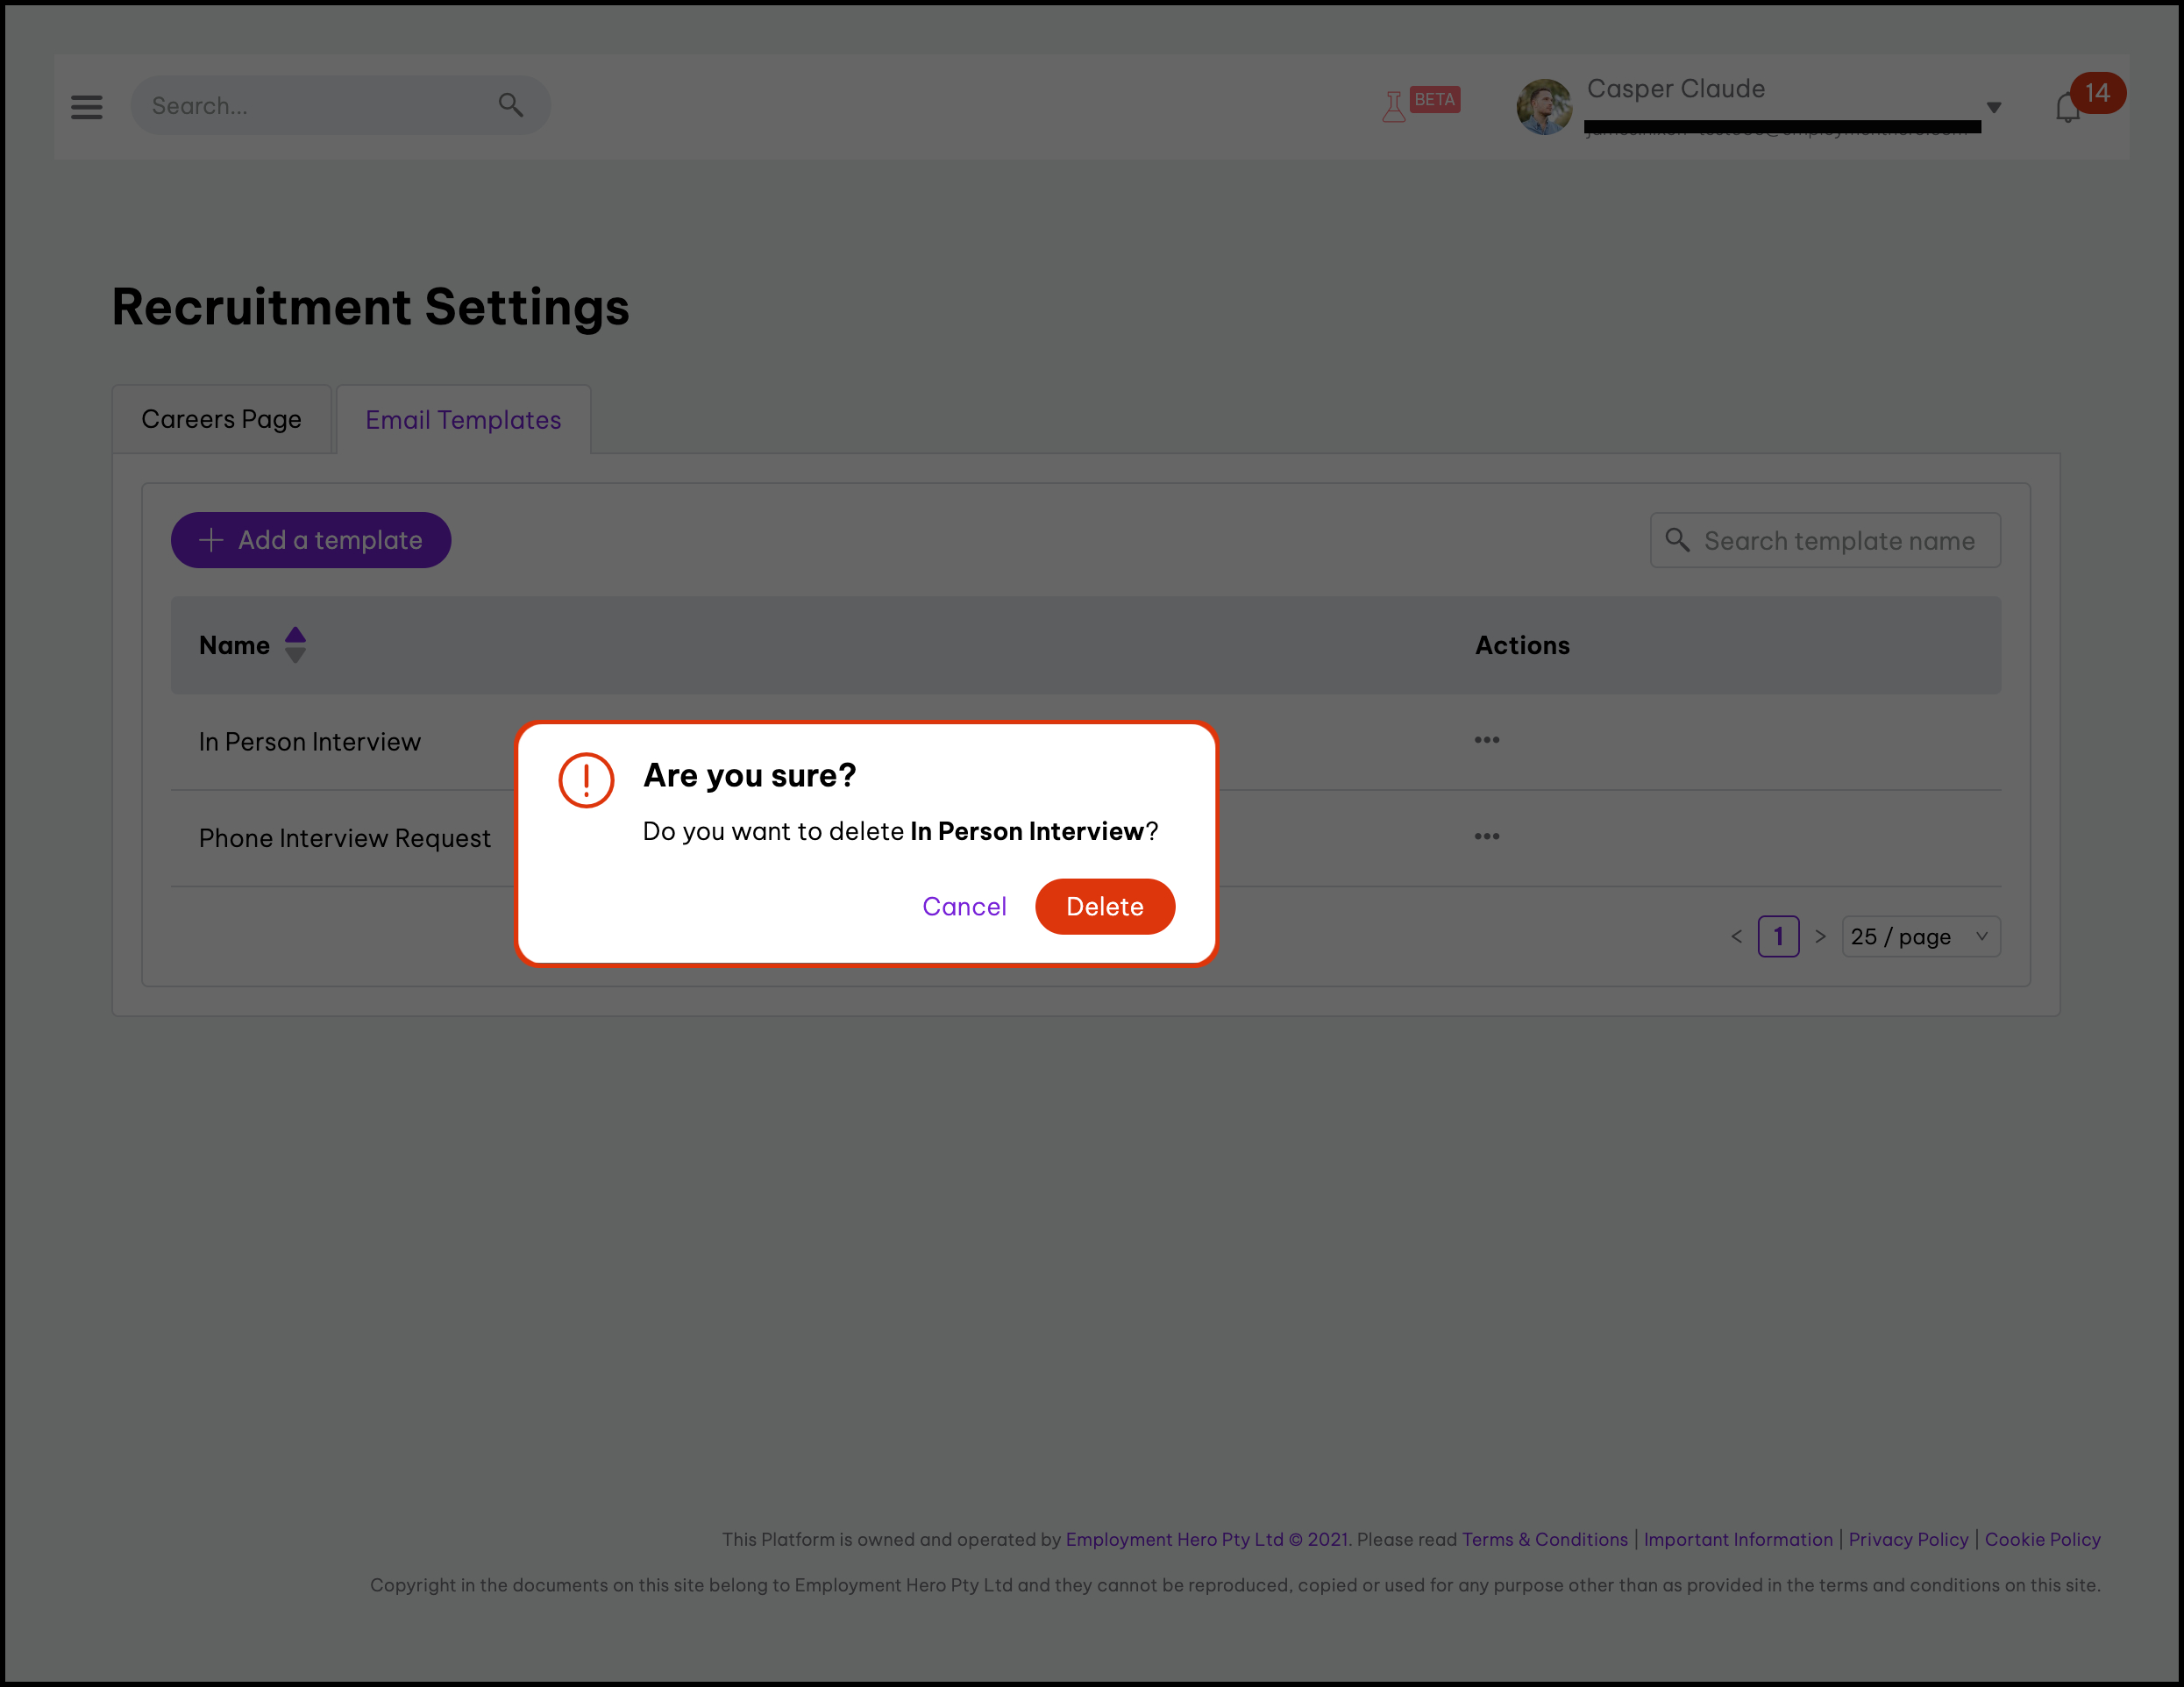2184x1687 pixels.
Task: Click the global search magnifier icon
Action: coord(510,105)
